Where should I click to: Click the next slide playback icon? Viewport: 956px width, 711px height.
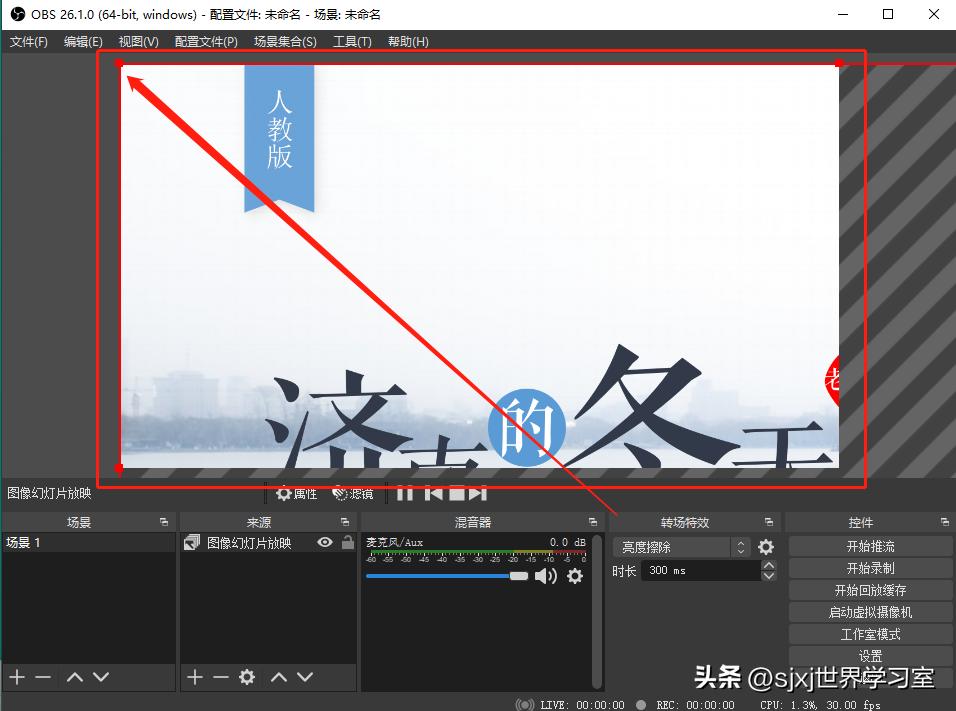[479, 492]
